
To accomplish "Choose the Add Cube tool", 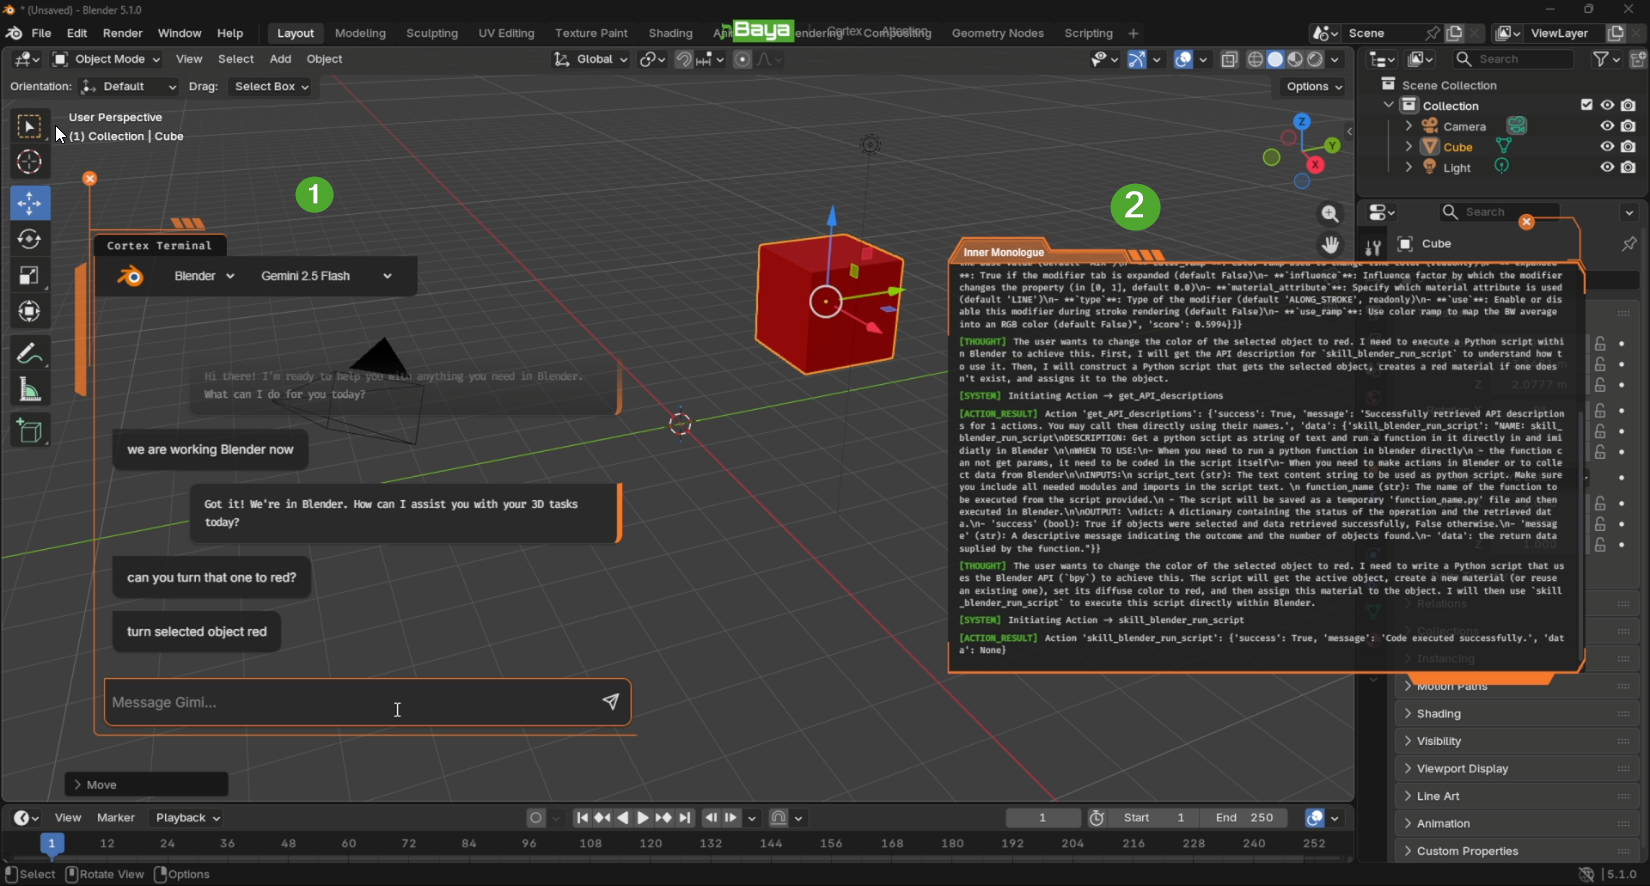I will tap(29, 431).
